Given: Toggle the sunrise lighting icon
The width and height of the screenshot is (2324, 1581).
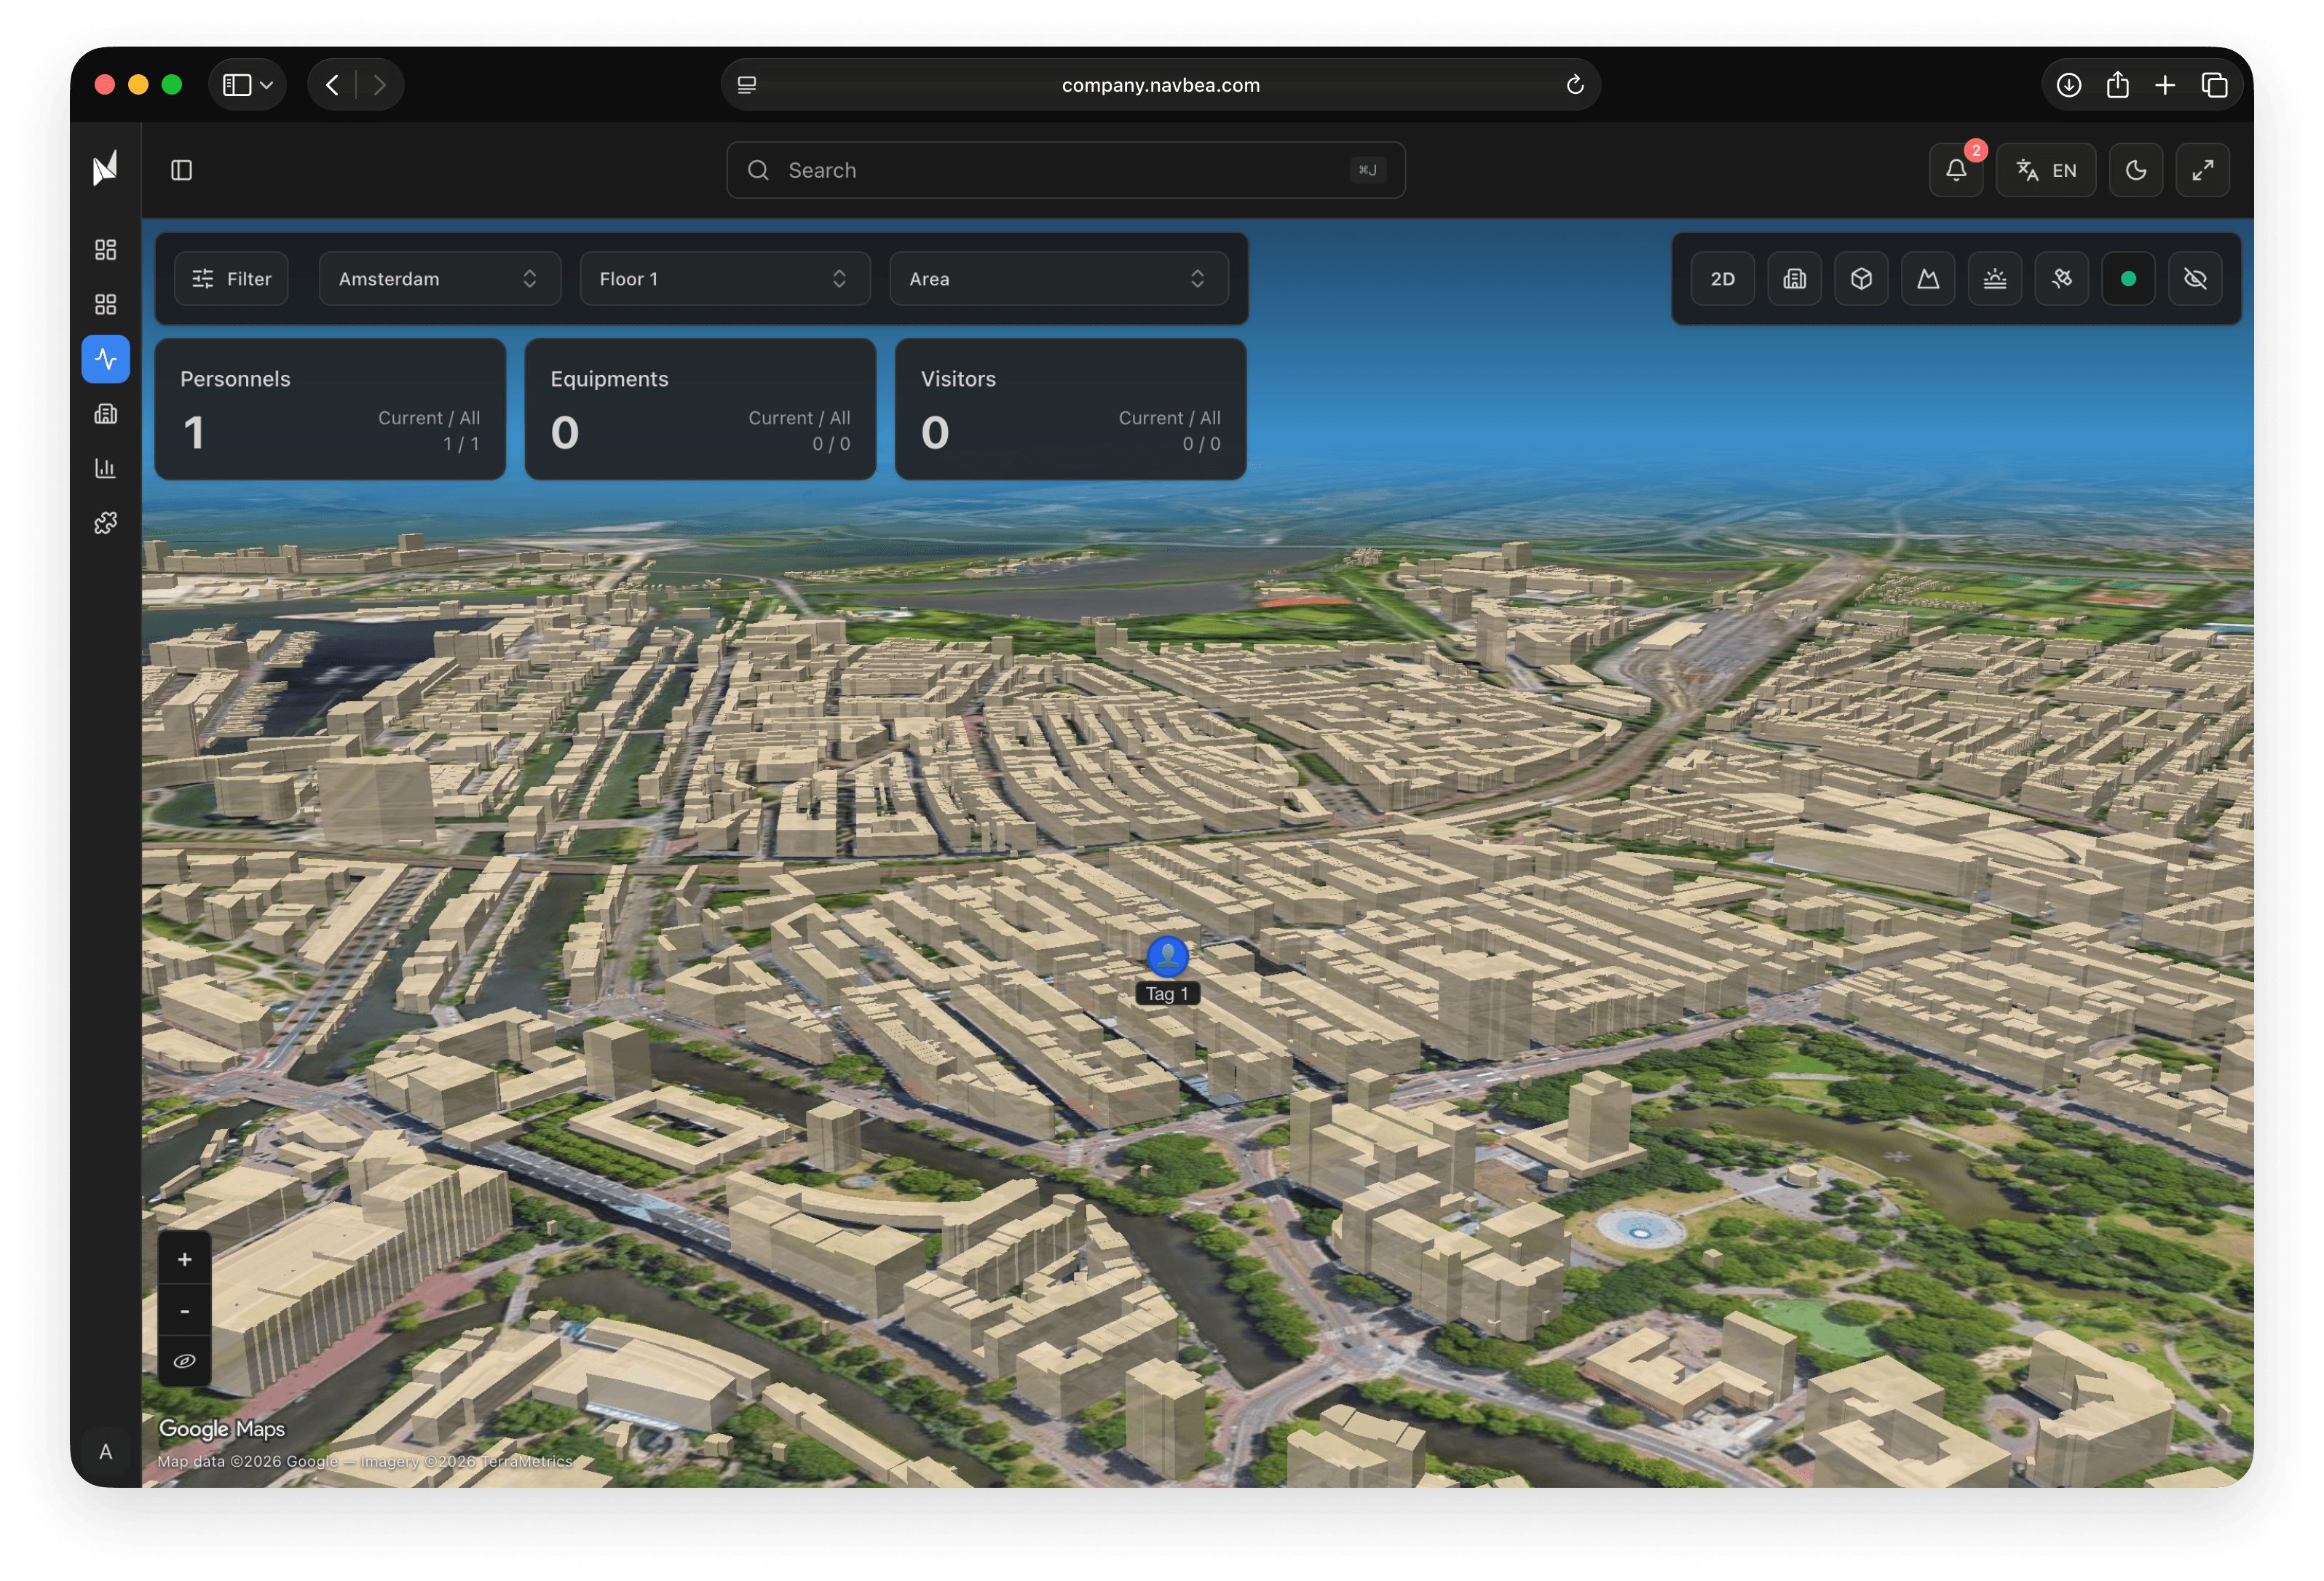Looking at the screenshot, I should click(1995, 279).
